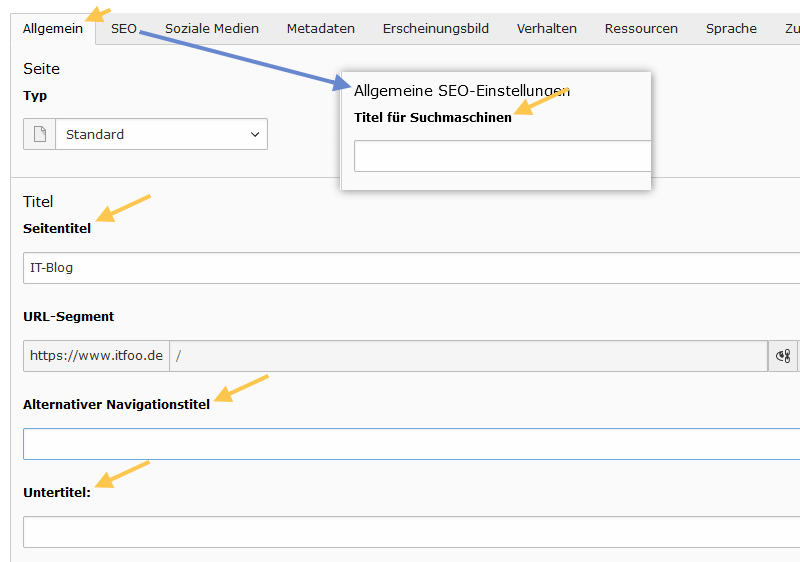Screen dimensions: 800x562
Task: Click the Typ label
Action: point(35,96)
